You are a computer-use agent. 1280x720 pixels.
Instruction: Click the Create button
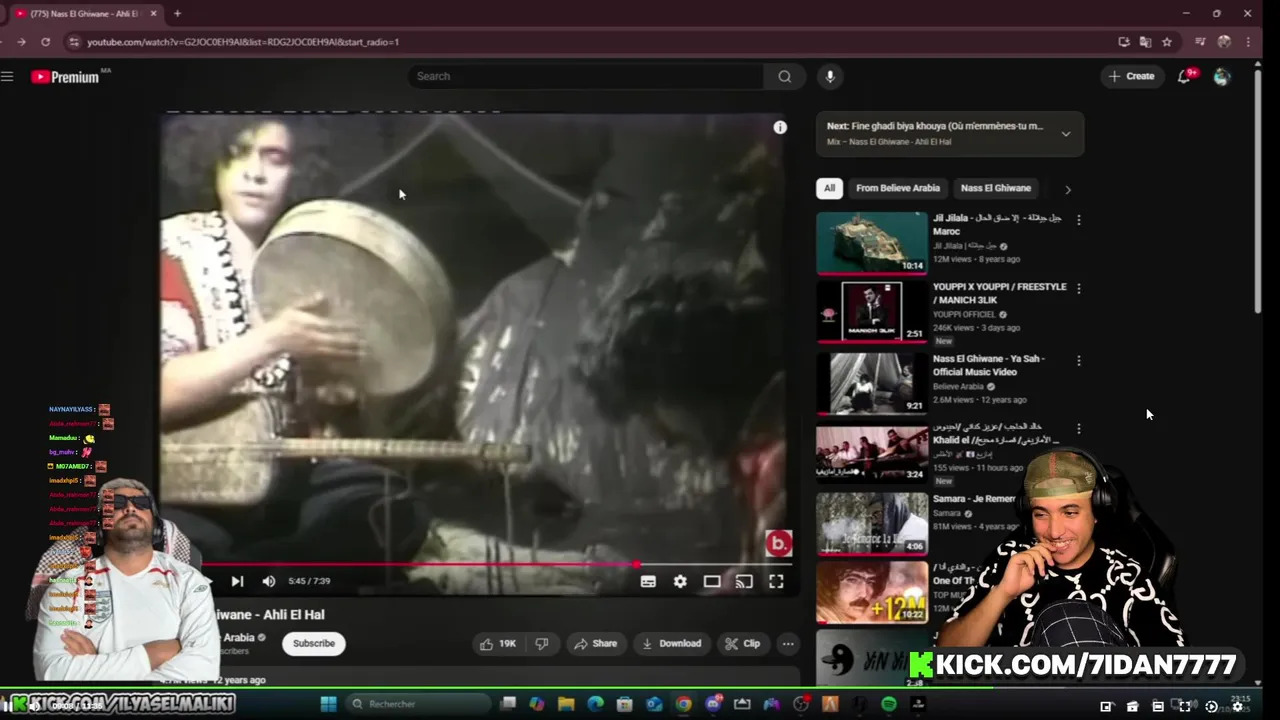click(x=1132, y=76)
